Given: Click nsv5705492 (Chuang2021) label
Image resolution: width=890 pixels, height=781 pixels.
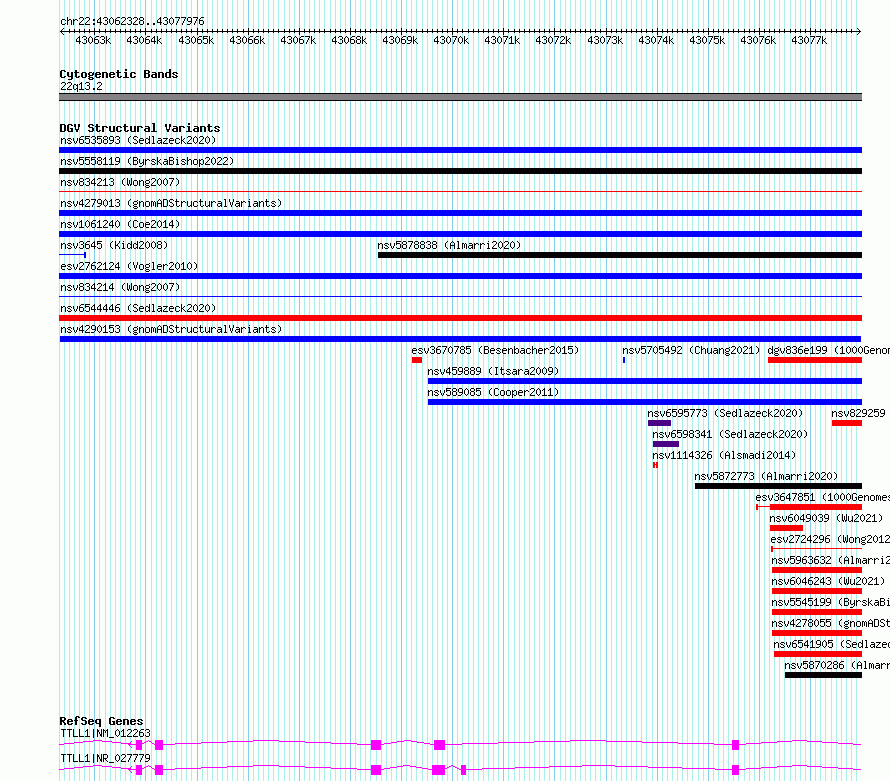Looking at the screenshot, I should [x=691, y=350].
